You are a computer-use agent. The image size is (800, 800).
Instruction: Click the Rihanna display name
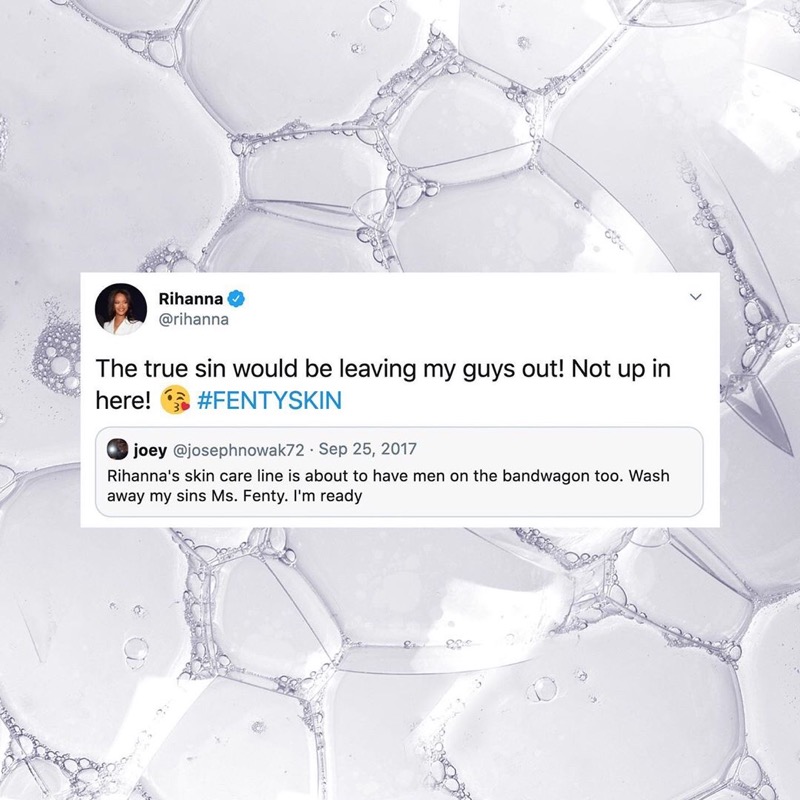coord(191,298)
